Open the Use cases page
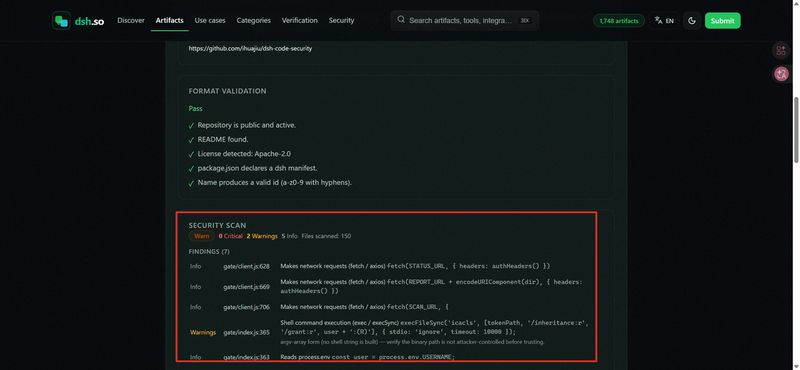 coord(210,20)
